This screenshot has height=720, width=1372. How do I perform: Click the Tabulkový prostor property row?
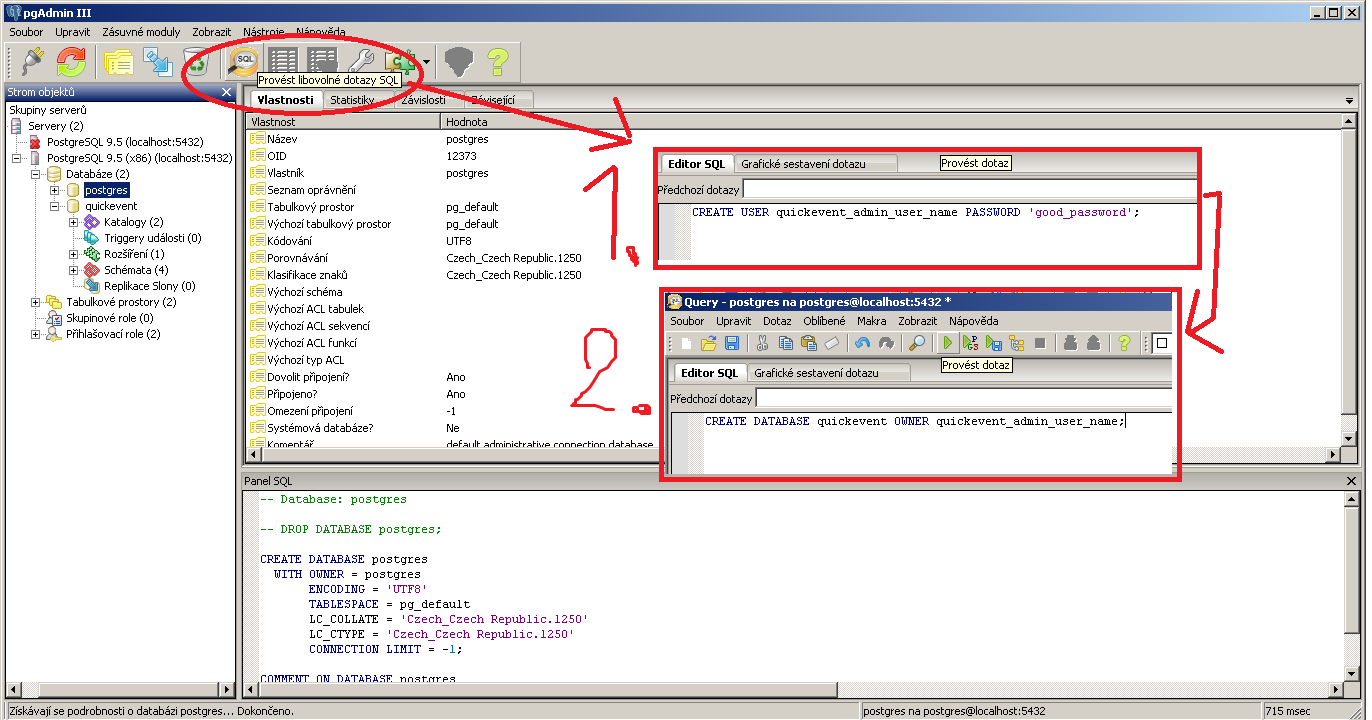(x=793, y=207)
